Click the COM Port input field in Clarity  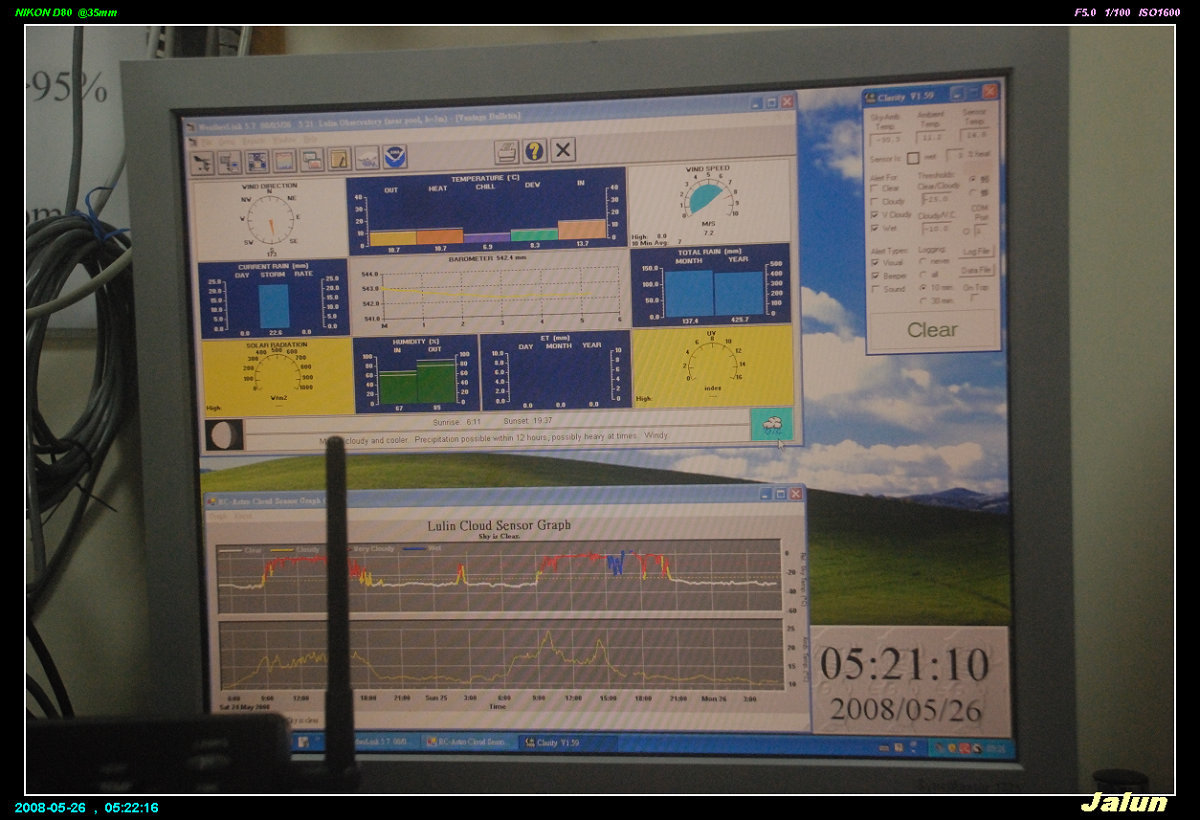(980, 230)
